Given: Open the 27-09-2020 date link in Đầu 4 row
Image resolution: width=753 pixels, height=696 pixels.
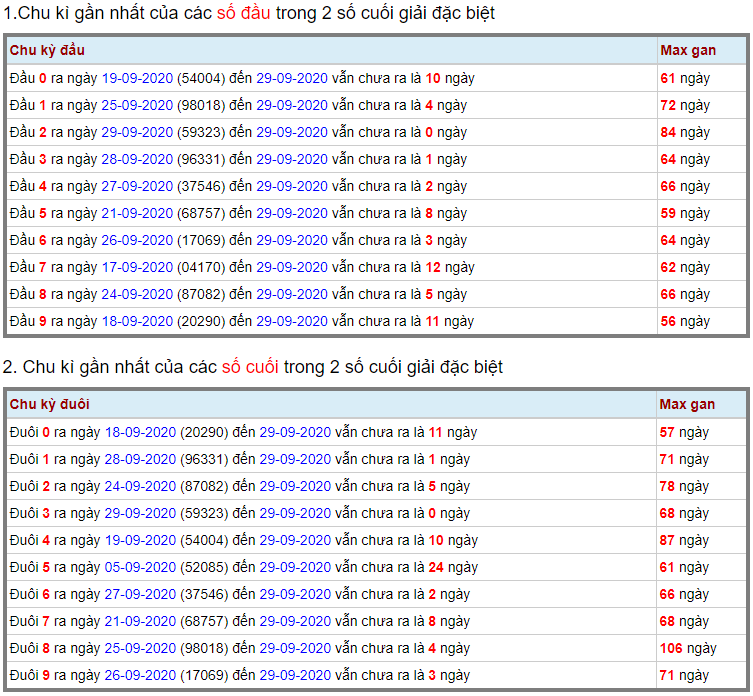Looking at the screenshot, I should pyautogui.click(x=137, y=186).
